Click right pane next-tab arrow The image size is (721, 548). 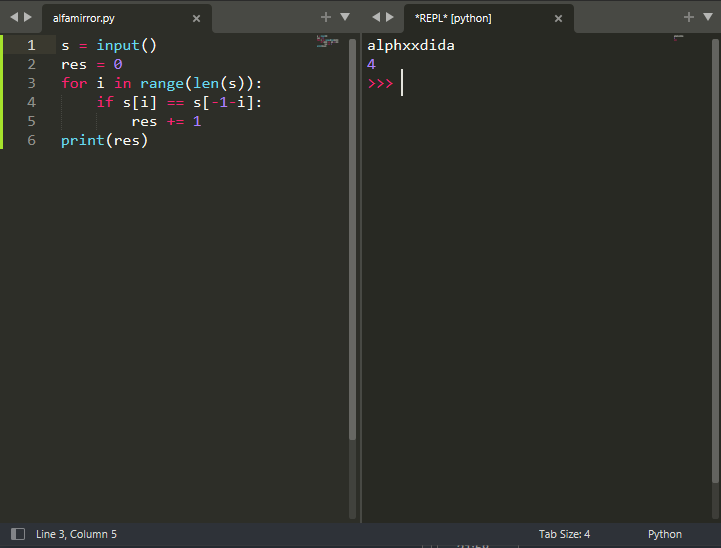coord(390,17)
